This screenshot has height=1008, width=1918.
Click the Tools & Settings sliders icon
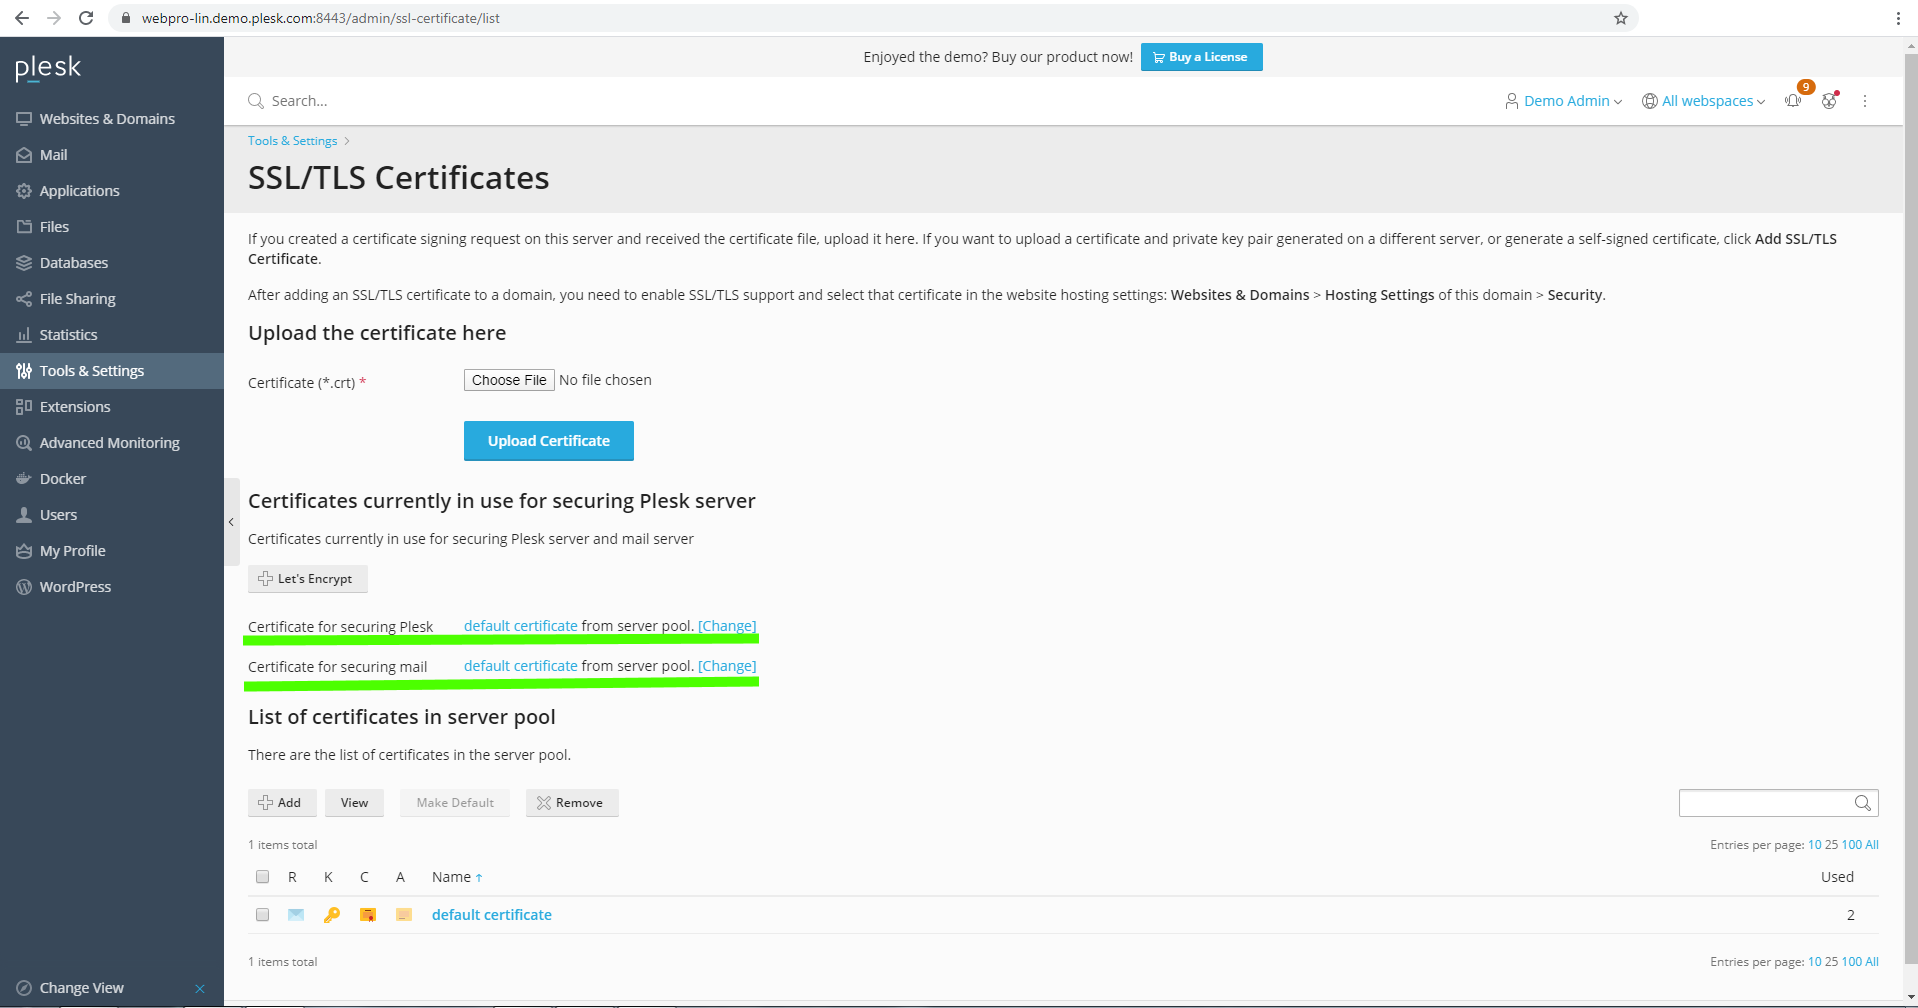(x=24, y=371)
